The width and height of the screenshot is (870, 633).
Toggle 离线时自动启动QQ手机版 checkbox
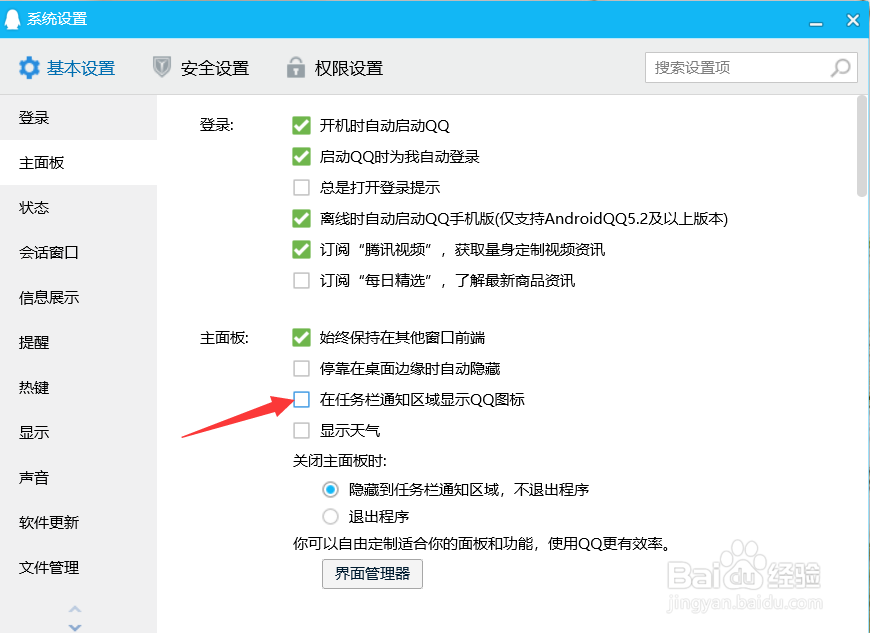[301, 219]
